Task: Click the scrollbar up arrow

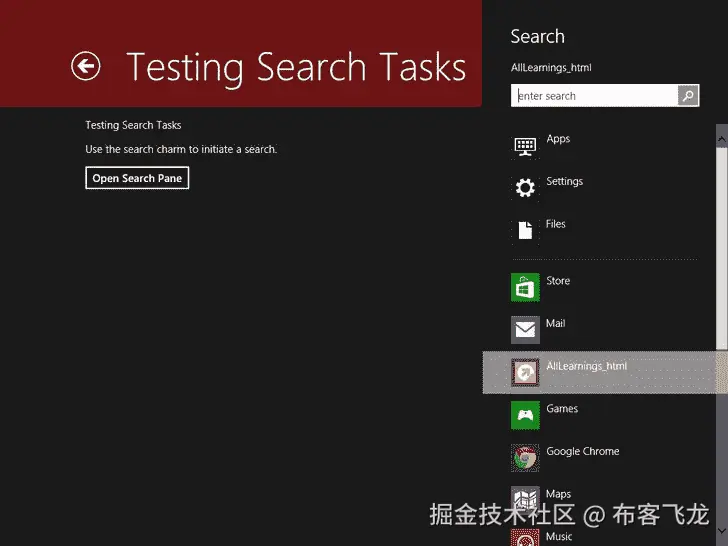Action: click(722, 138)
